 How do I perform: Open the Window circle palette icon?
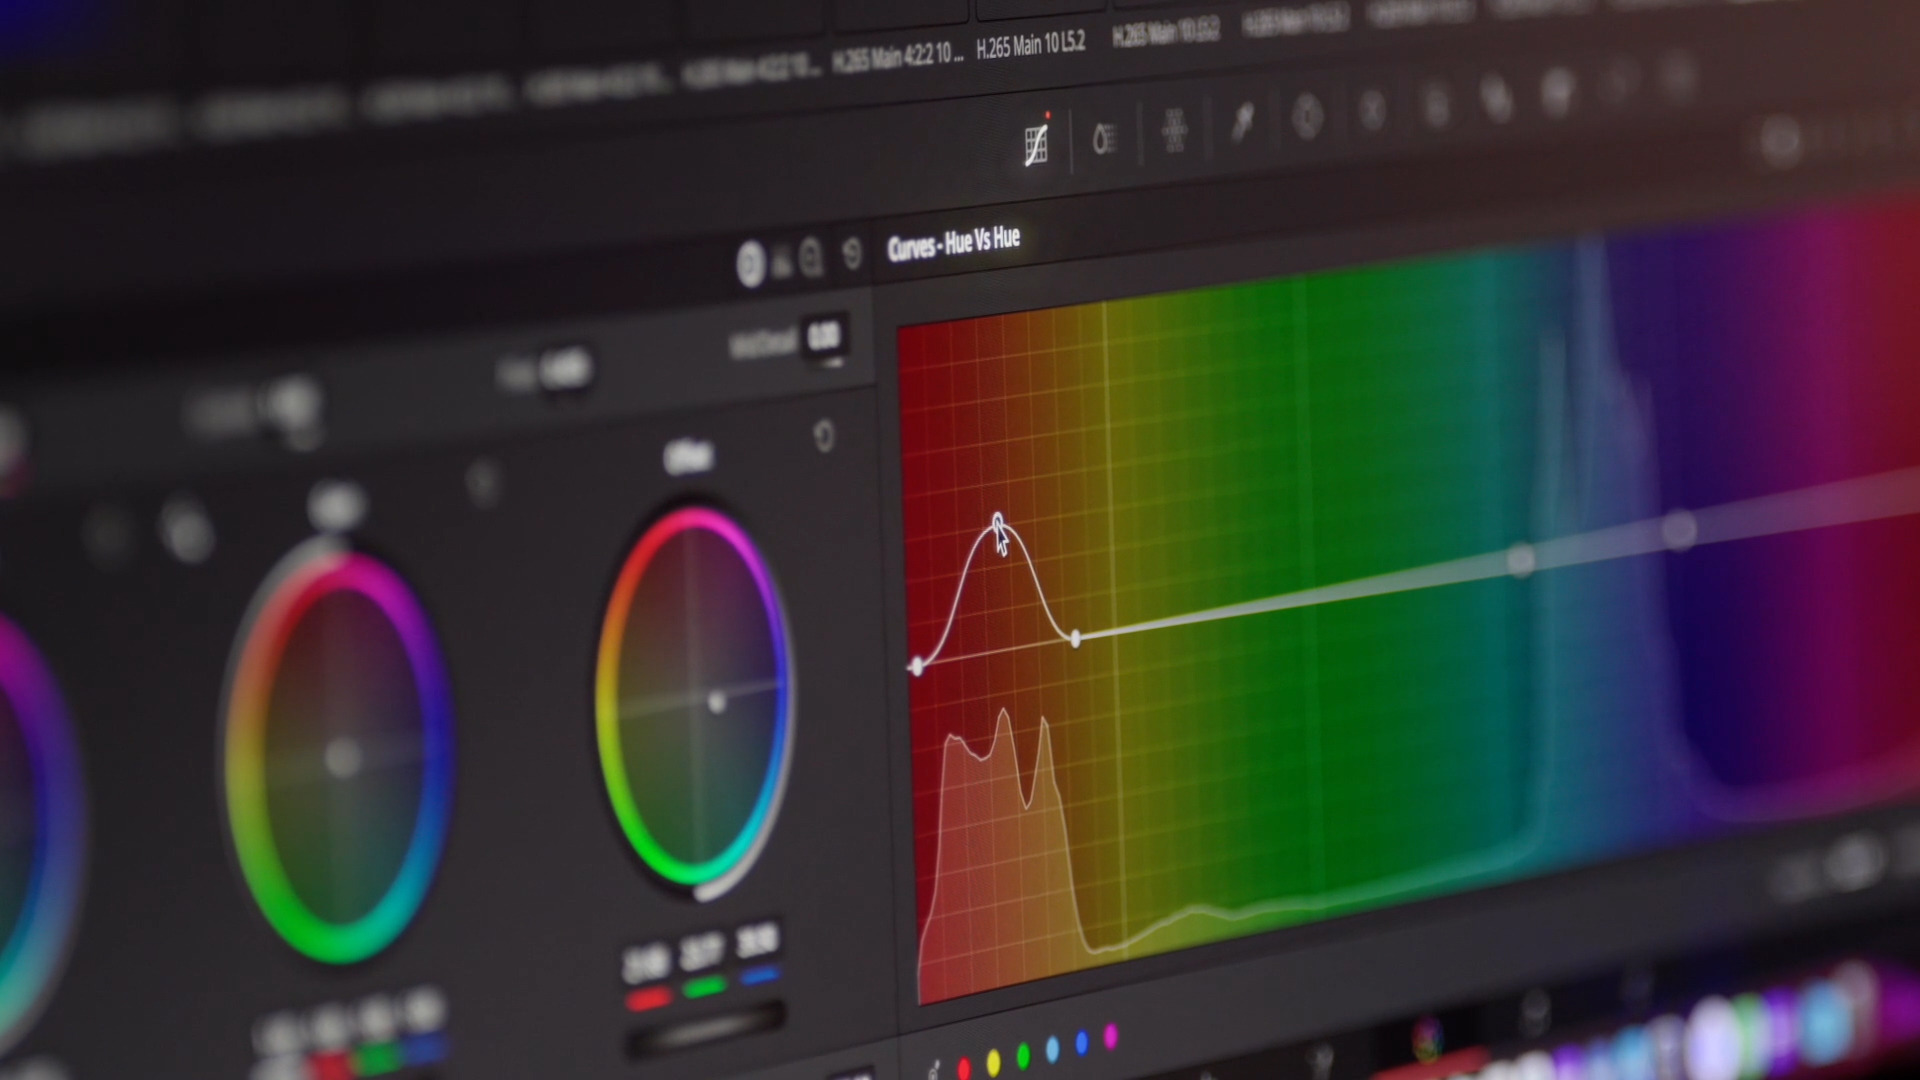coord(1307,117)
